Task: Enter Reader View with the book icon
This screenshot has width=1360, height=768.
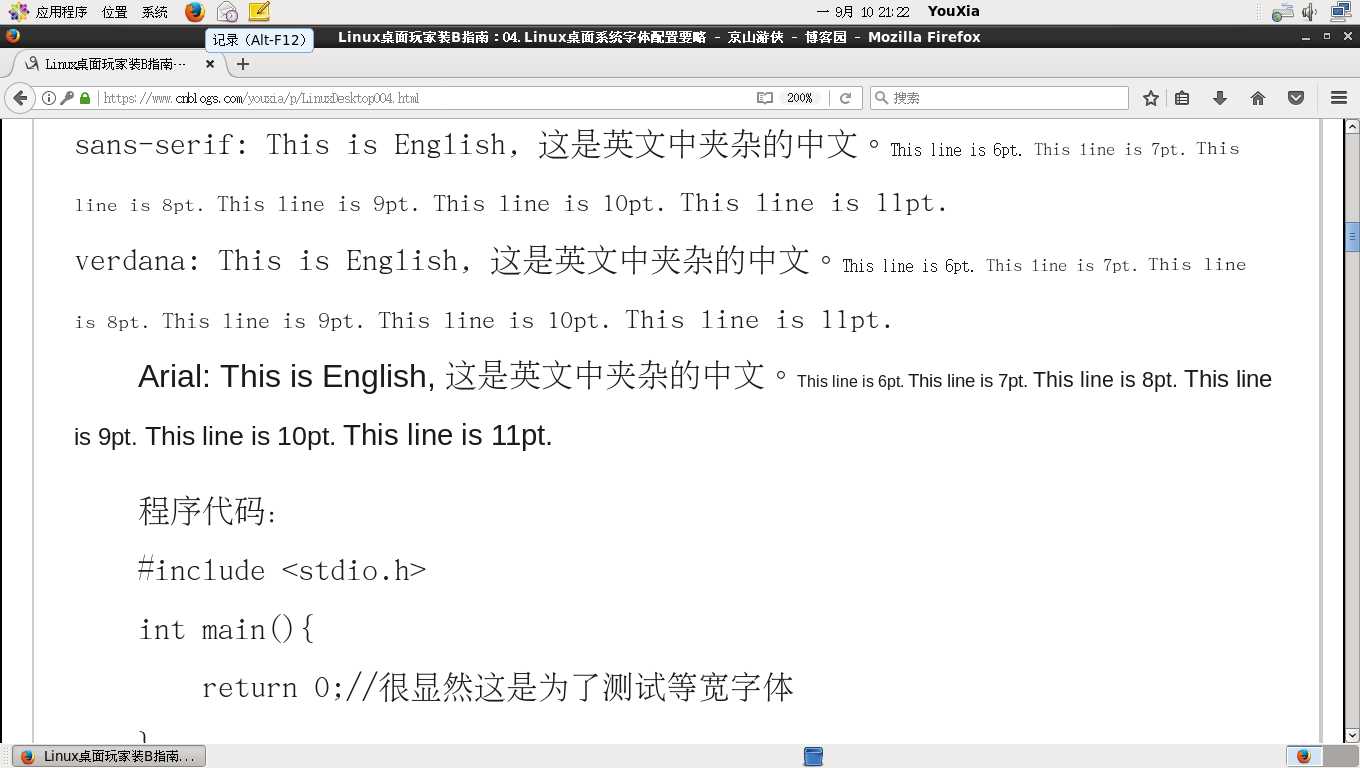Action: [x=765, y=98]
